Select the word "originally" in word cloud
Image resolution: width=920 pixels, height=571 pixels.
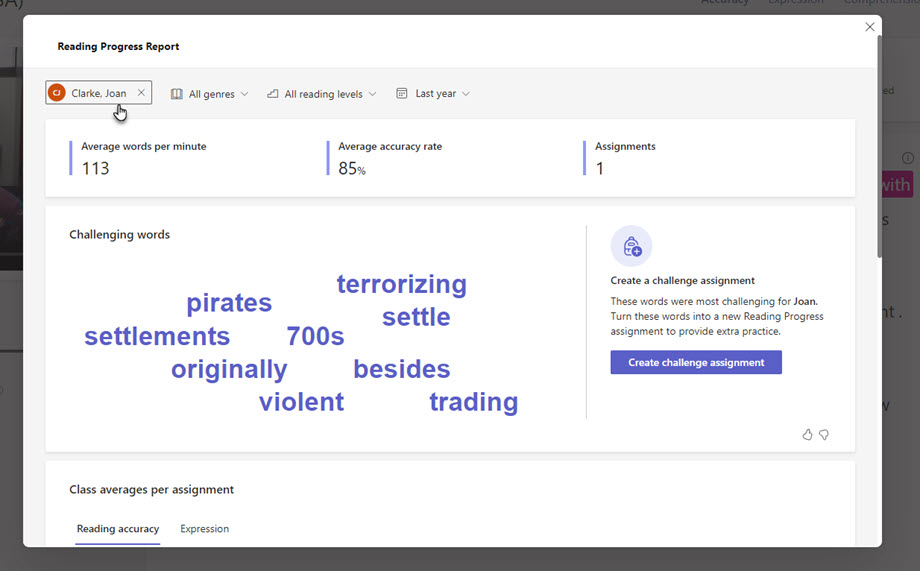tap(229, 370)
